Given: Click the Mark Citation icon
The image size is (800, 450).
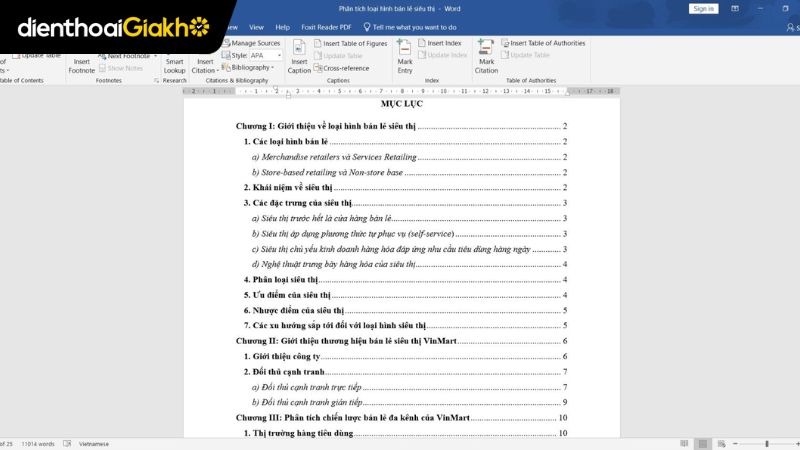Looking at the screenshot, I should [486, 47].
